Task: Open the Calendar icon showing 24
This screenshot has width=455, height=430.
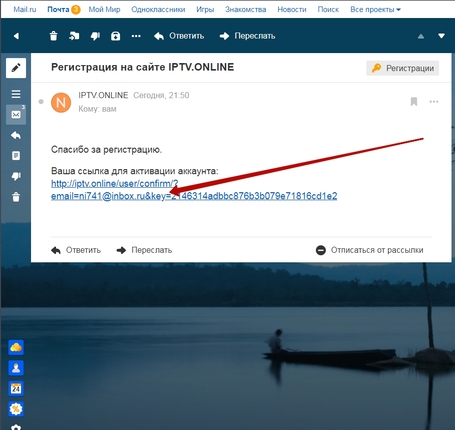Action: [16, 388]
